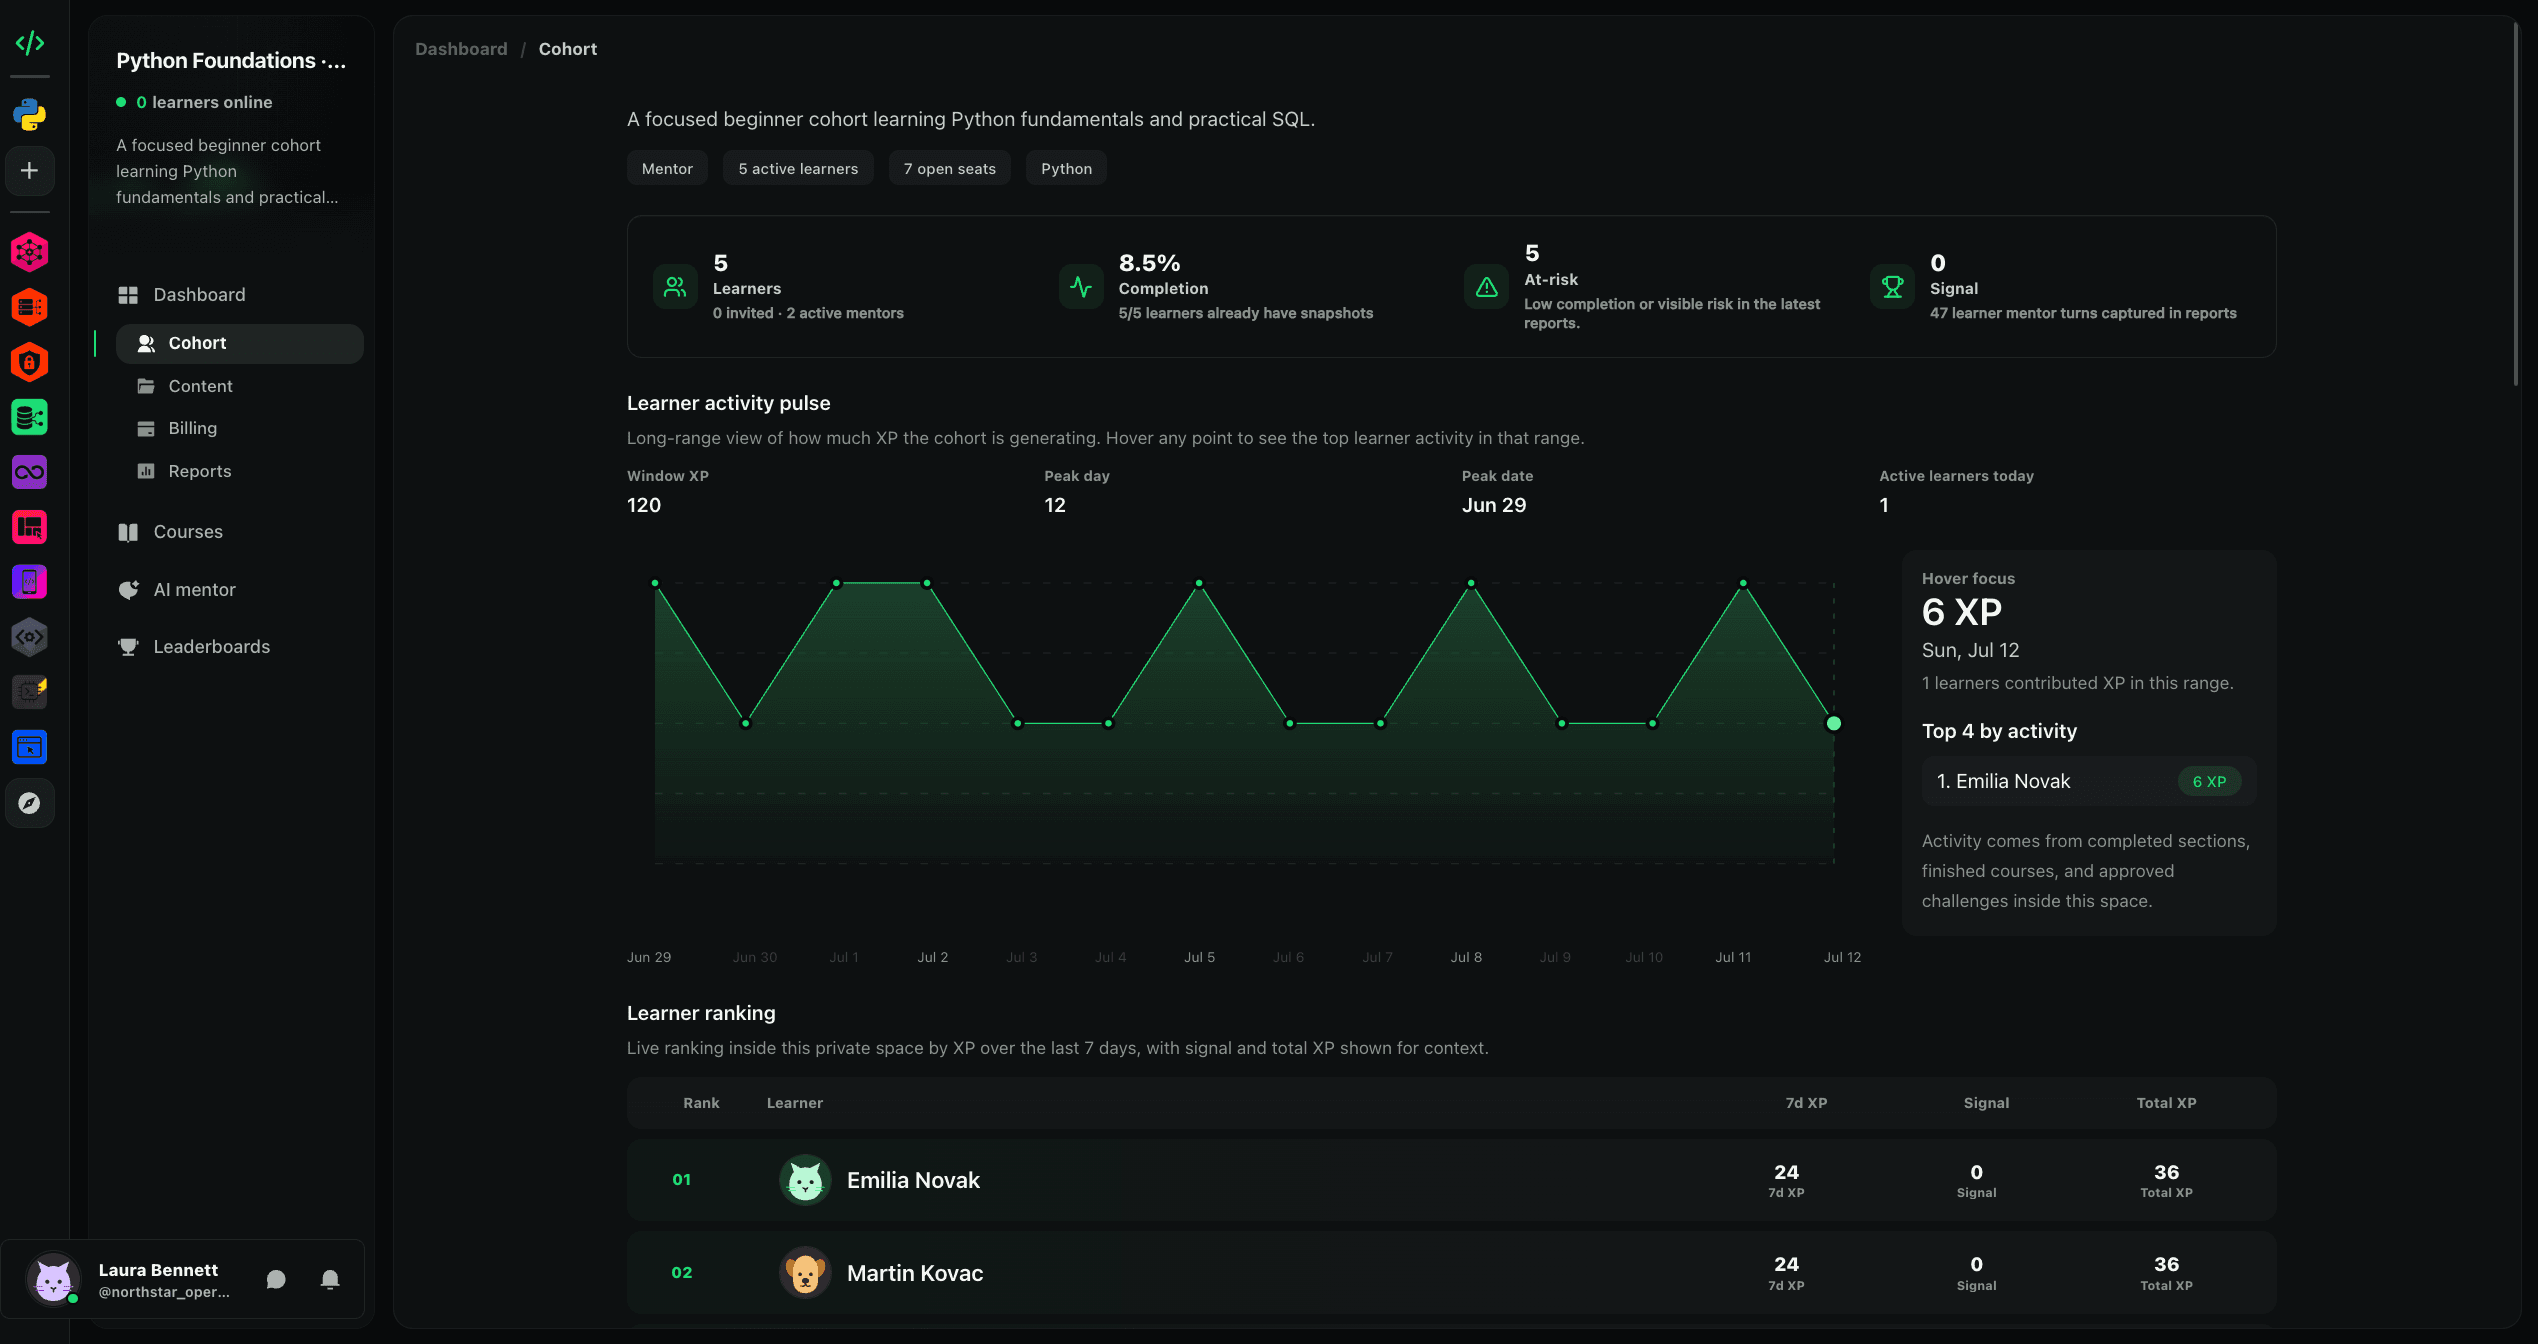Click the '5 active learners' chip
The height and width of the screenshot is (1344, 2538).
pyautogui.click(x=798, y=169)
